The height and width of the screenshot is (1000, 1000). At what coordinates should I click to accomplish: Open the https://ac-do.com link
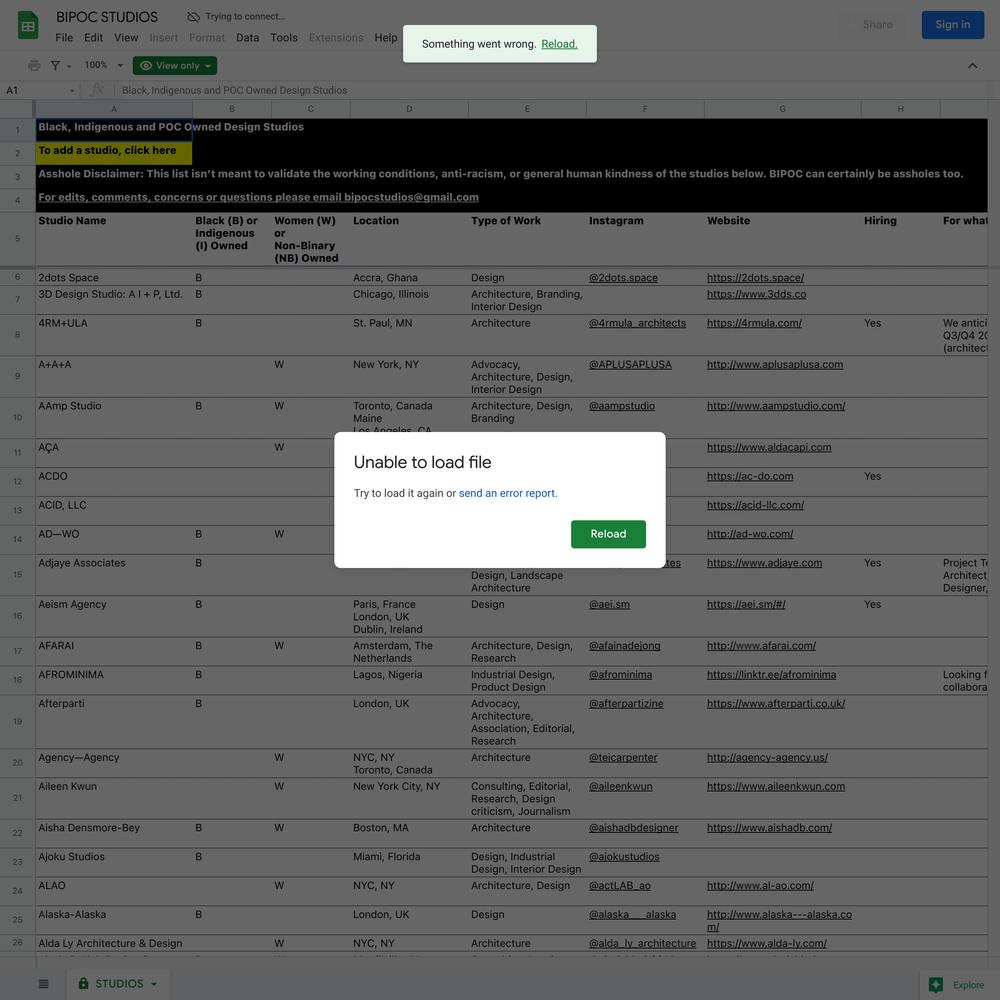tap(750, 476)
